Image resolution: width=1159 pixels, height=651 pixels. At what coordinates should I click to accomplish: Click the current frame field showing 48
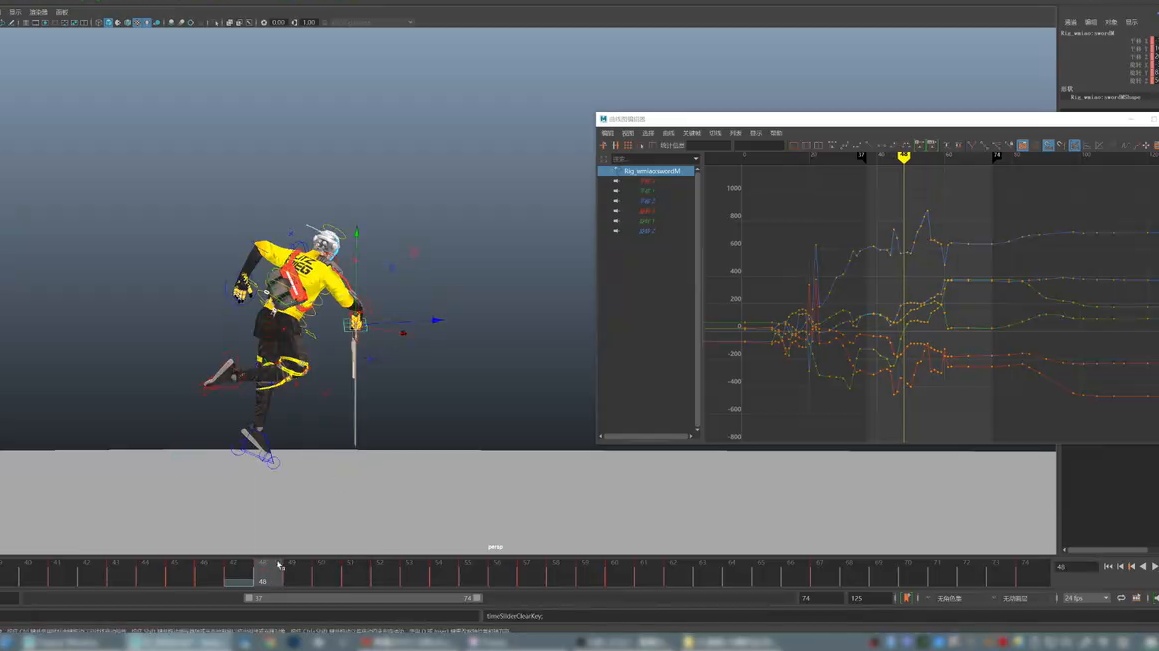click(1077, 567)
